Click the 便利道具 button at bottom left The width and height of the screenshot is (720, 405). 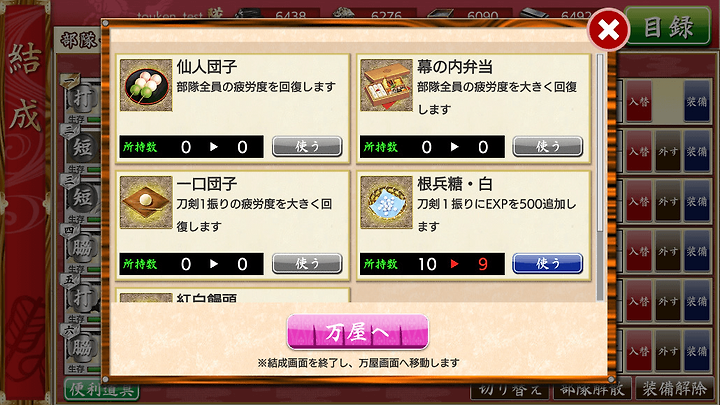coord(101,389)
